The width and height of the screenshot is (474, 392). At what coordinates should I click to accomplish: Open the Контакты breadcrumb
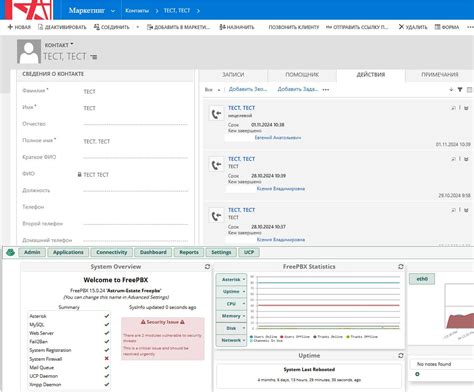tap(137, 11)
